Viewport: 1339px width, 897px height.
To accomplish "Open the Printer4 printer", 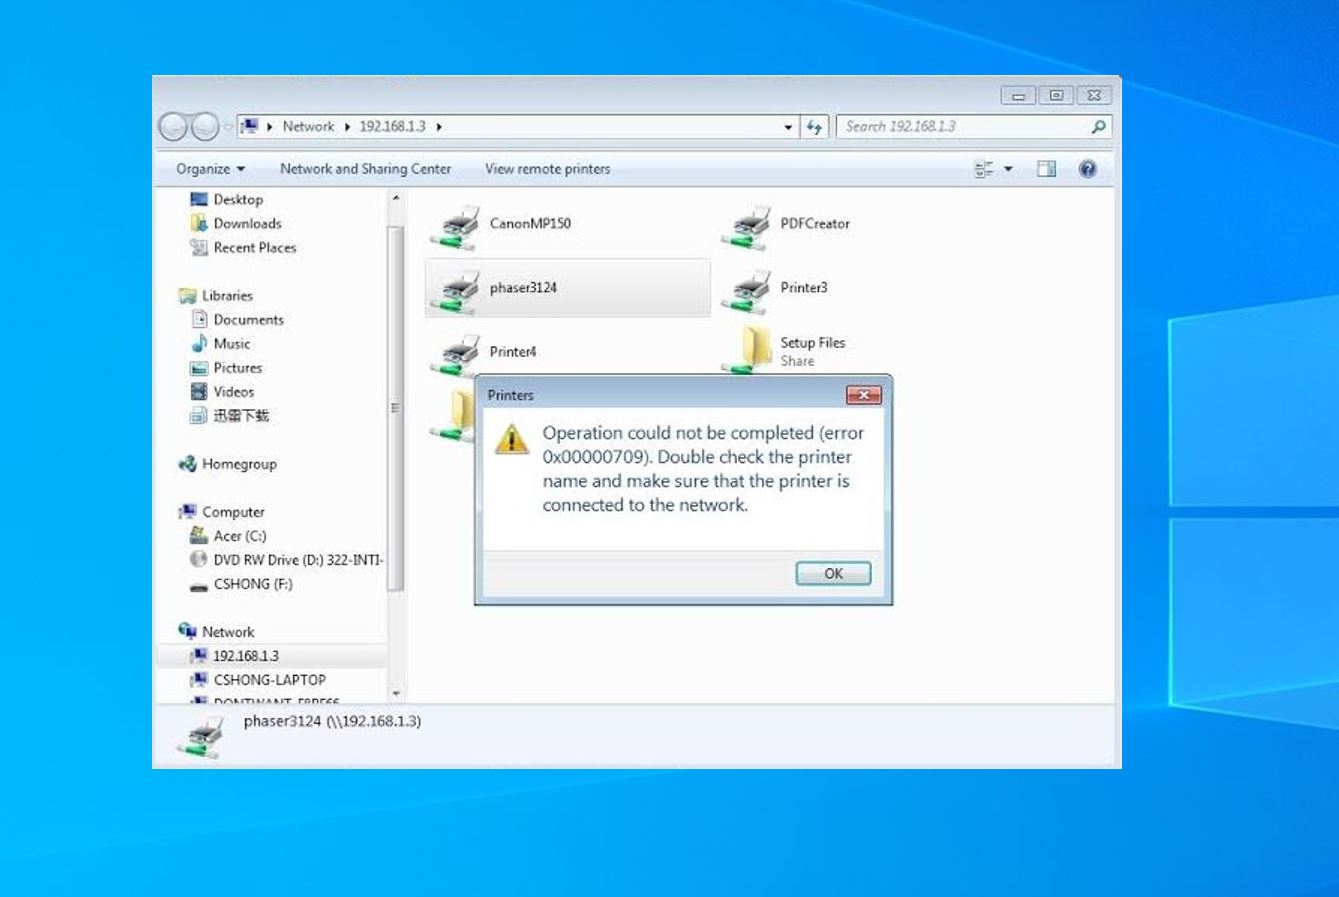I will point(512,351).
